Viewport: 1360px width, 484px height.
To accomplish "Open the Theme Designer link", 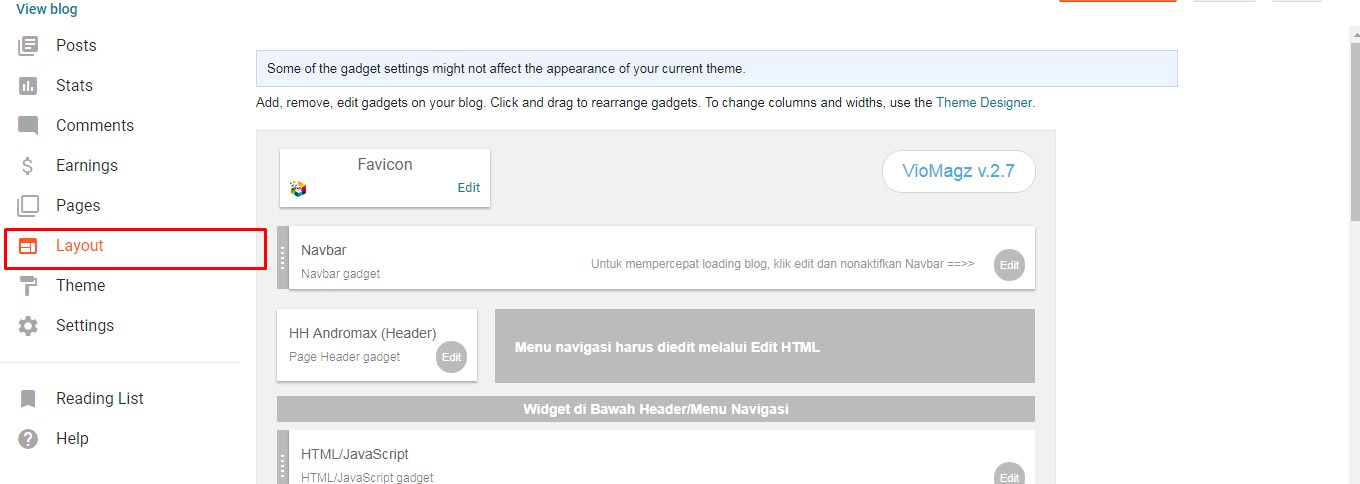I will pos(984,102).
